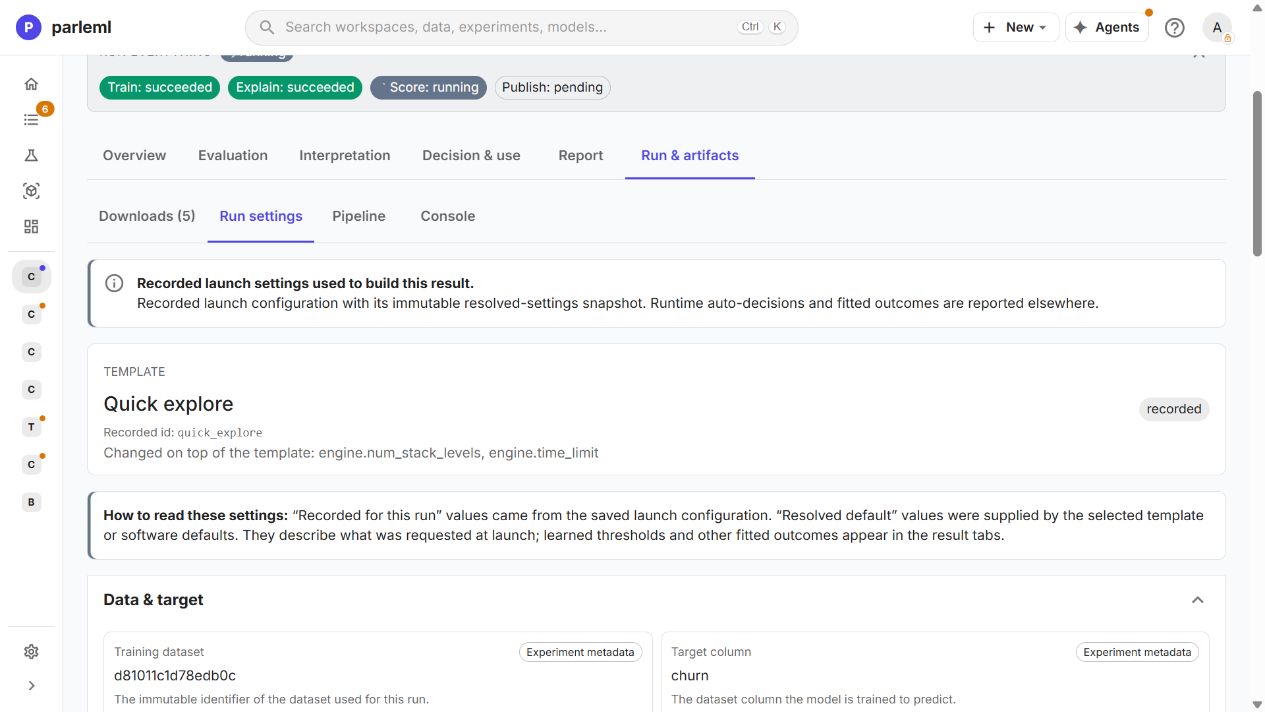Click the Changed on top of the template line
The width and height of the screenshot is (1265, 712).
[351, 453]
